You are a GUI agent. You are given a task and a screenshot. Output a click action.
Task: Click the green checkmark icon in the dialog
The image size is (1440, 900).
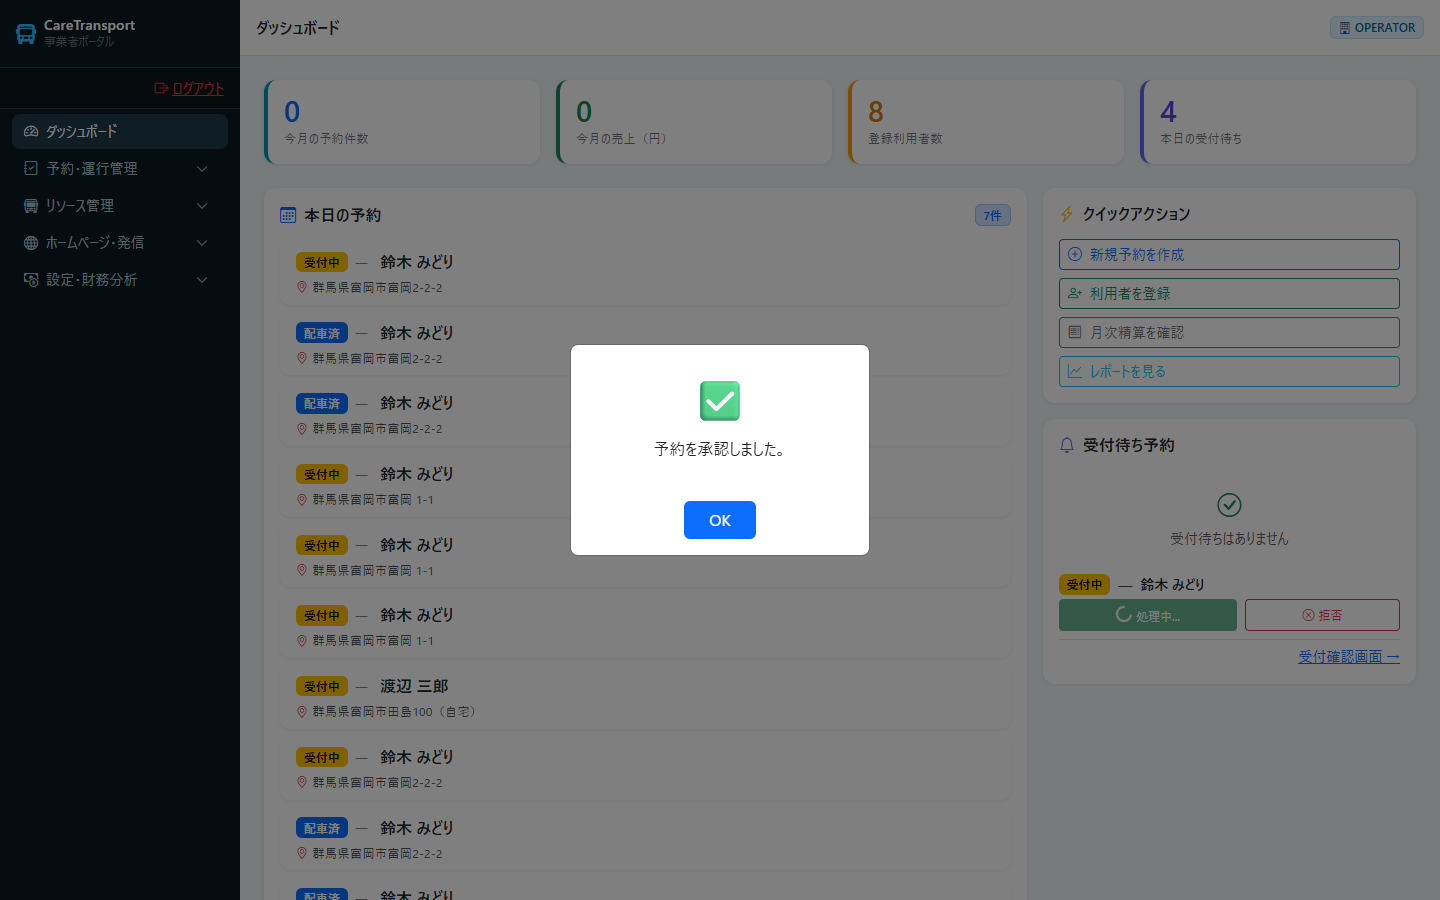720,401
